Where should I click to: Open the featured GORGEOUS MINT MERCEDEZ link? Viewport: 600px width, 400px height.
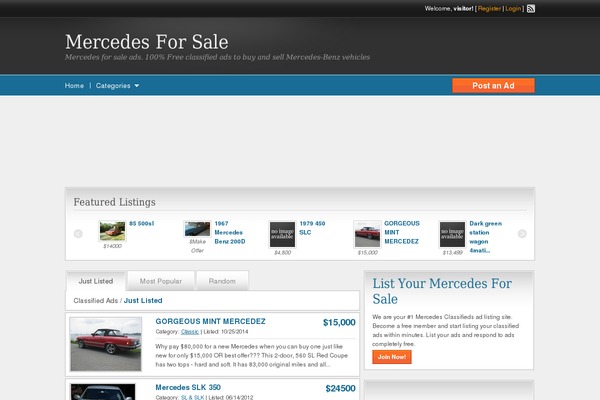click(402, 232)
